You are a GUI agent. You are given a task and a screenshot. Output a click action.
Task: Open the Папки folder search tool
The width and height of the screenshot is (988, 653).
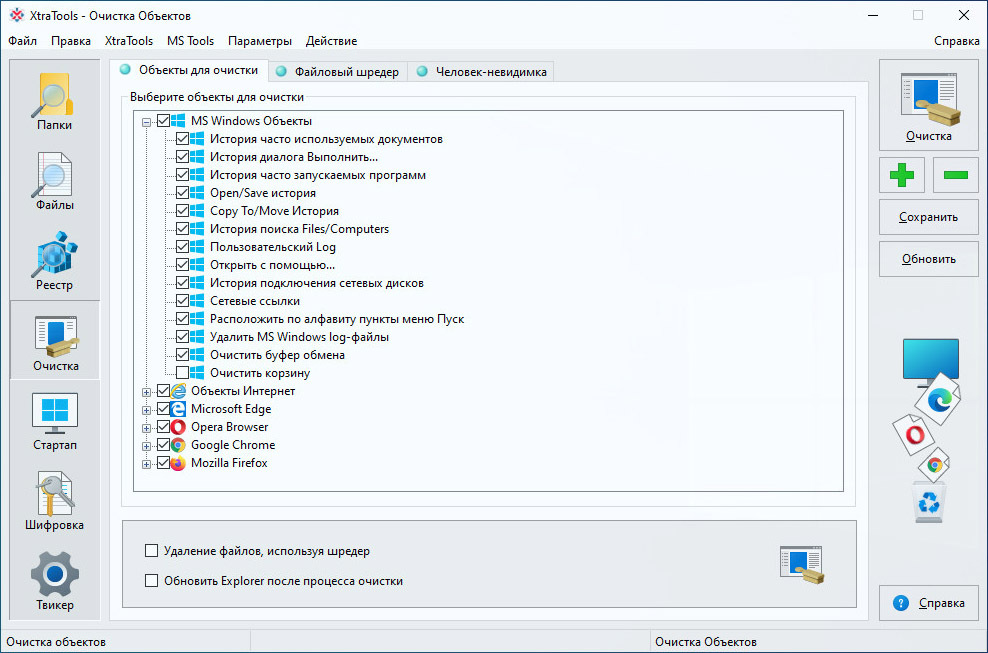[54, 100]
